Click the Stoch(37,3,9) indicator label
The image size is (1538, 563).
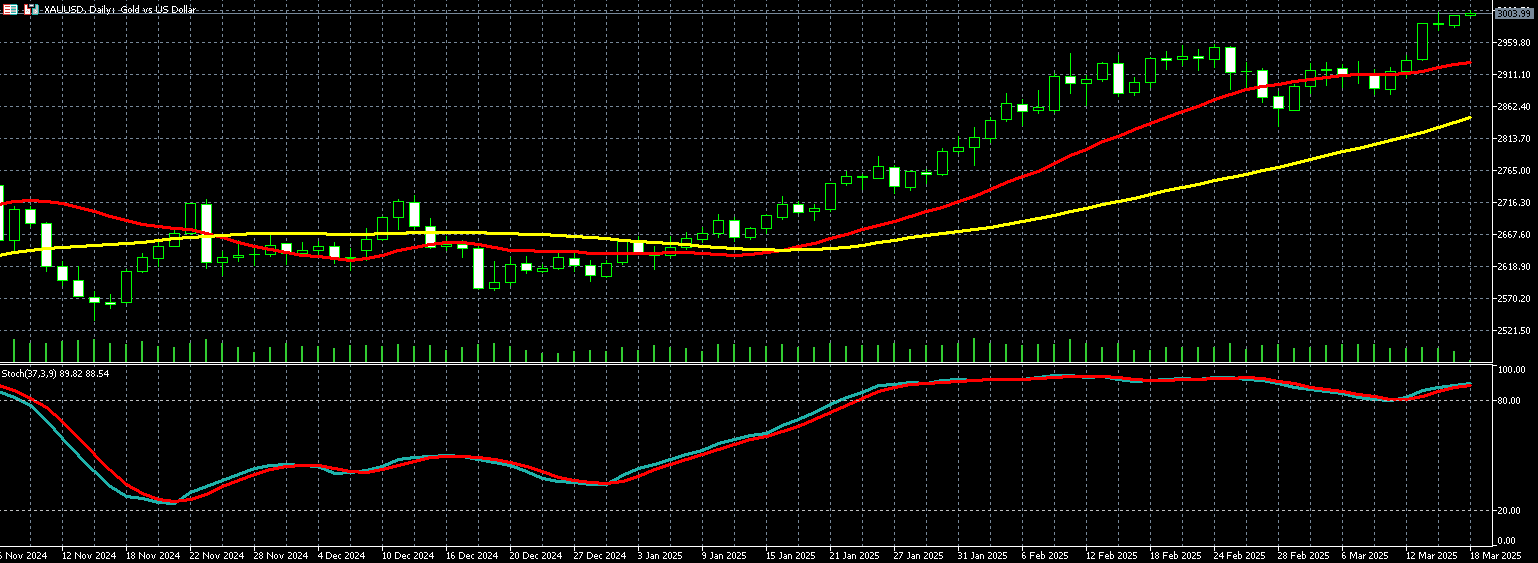click(x=55, y=373)
